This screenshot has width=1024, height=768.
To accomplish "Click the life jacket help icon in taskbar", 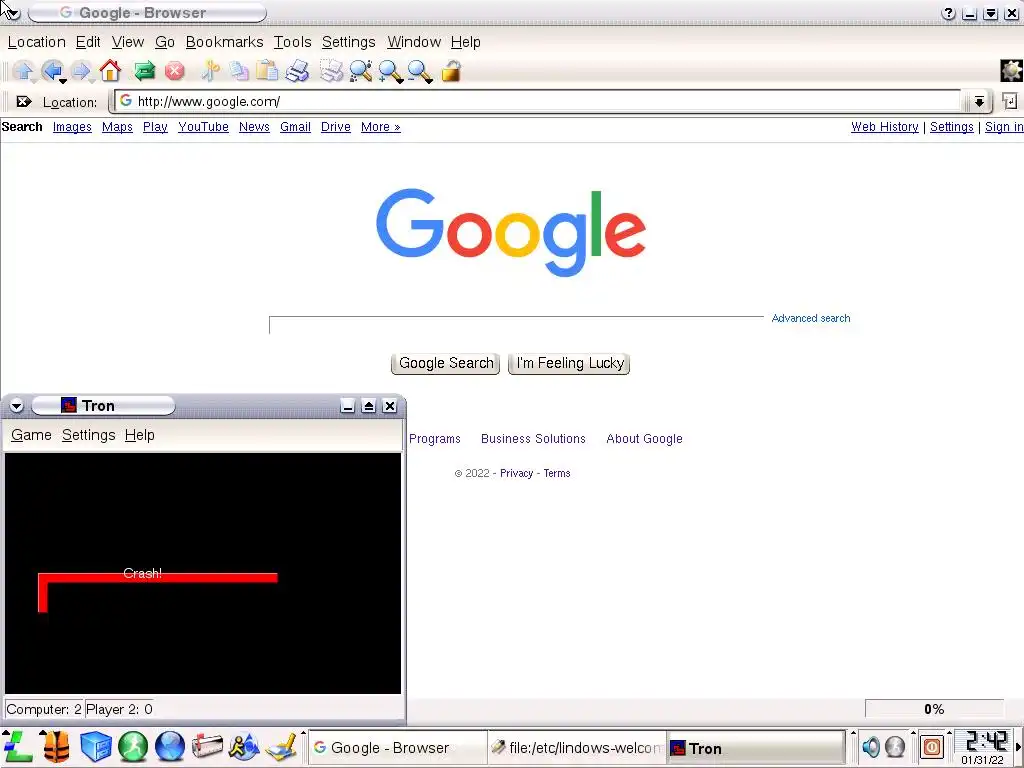I will 57,746.
